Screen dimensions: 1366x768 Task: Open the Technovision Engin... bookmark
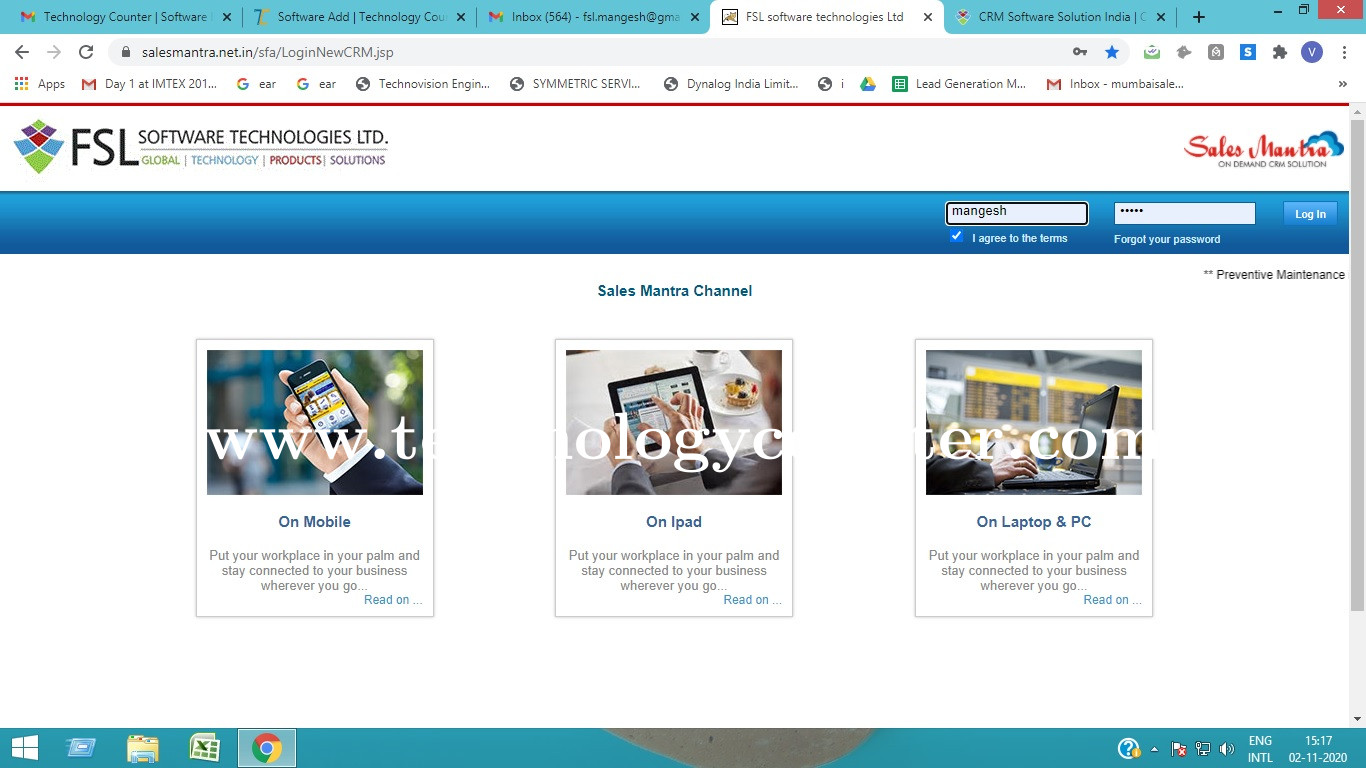click(423, 84)
